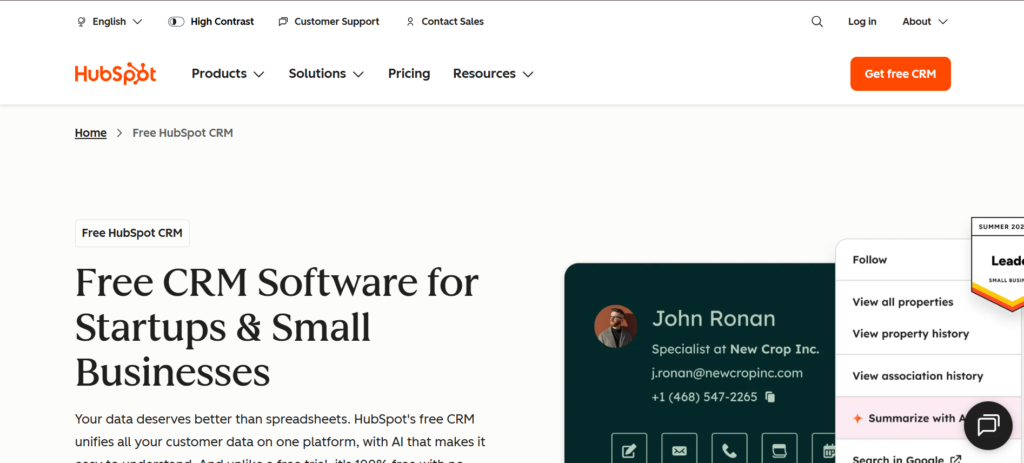Click the phone call icon on the contact card

[x=729, y=450]
